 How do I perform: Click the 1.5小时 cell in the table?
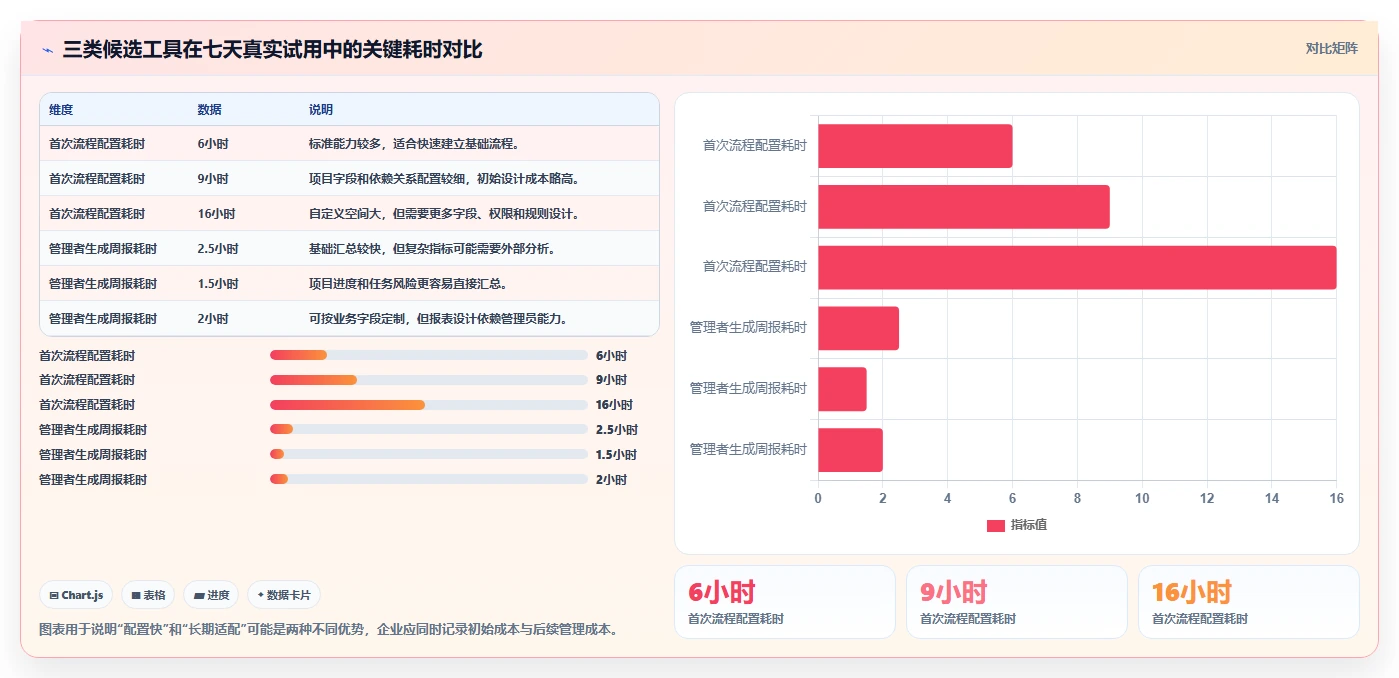(218, 284)
